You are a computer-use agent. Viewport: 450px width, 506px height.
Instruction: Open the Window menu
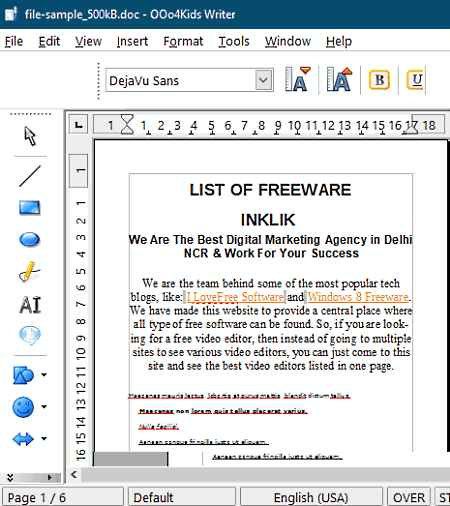tap(288, 41)
